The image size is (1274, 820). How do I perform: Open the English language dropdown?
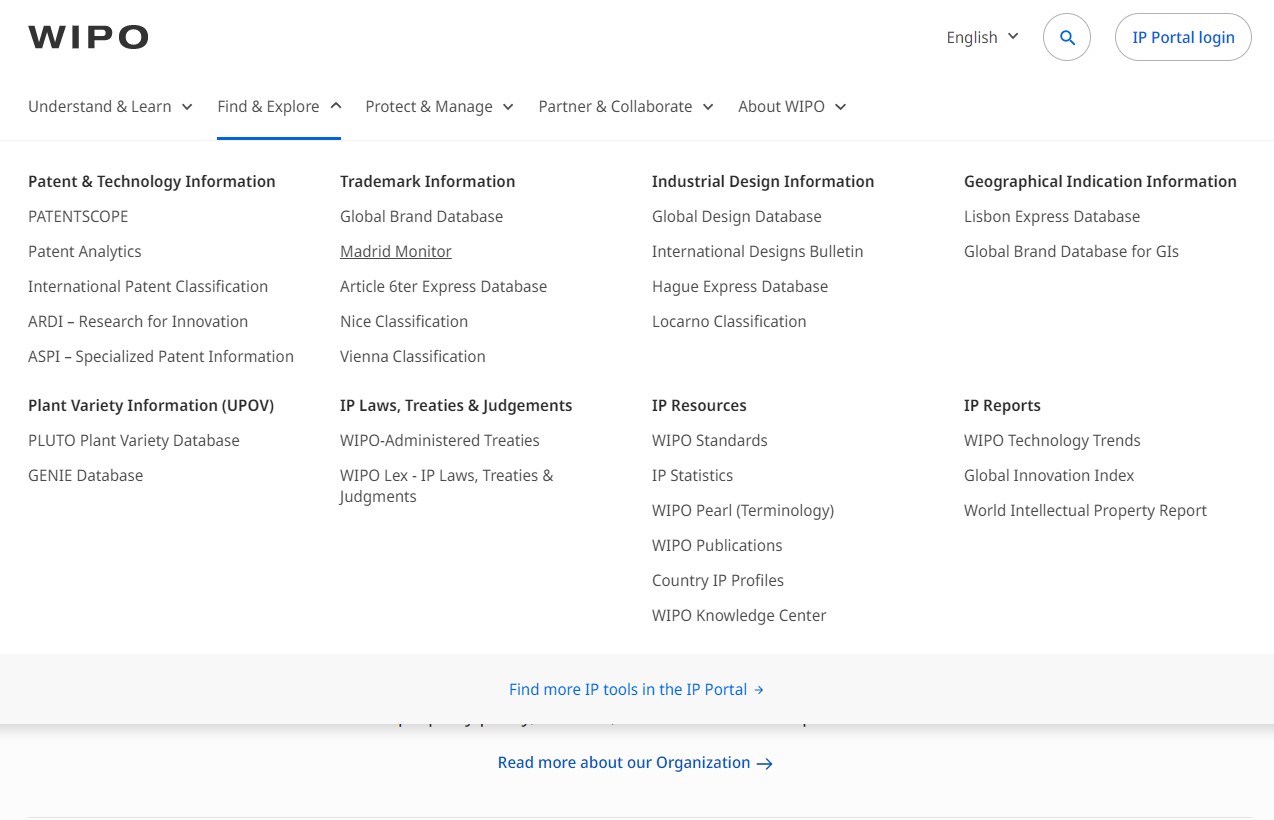pyautogui.click(x=983, y=38)
